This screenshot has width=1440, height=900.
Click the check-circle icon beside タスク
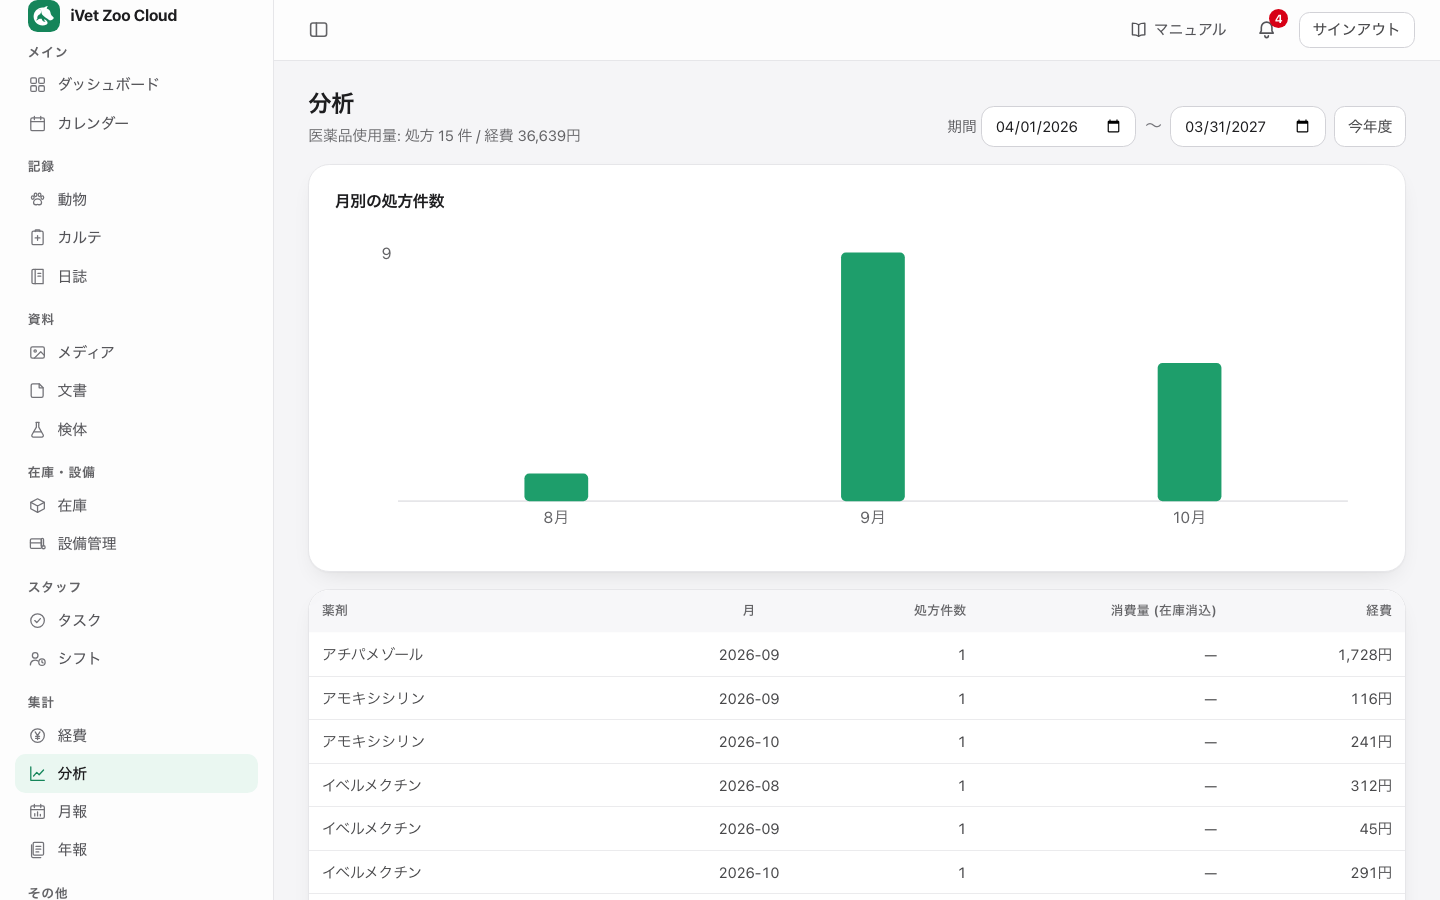38,621
